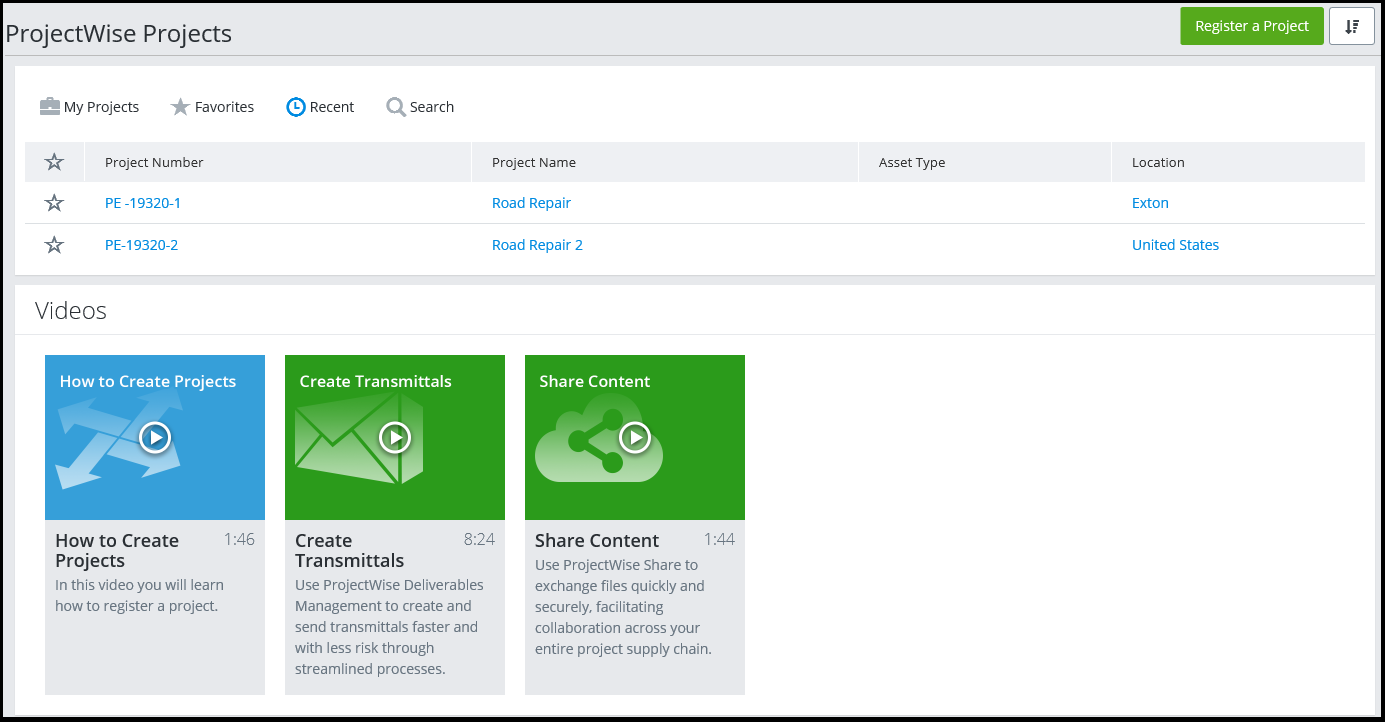Click the star icon in table header

coord(55,162)
